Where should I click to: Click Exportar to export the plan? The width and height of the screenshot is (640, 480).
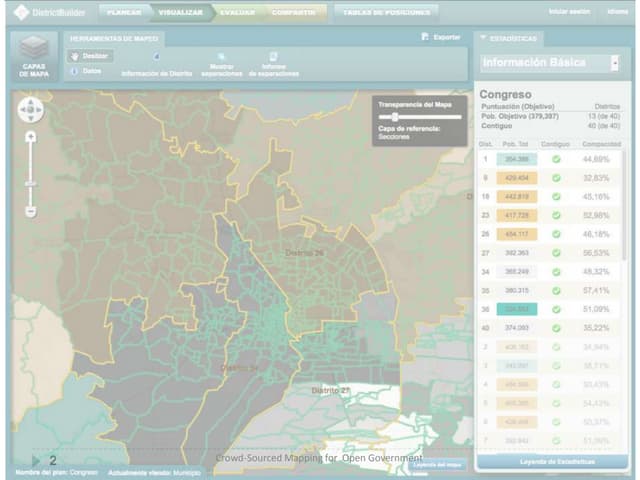tap(441, 37)
